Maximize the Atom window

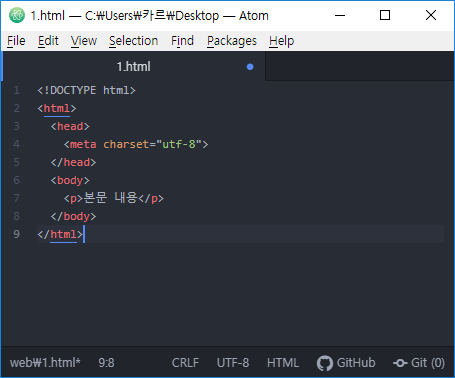tap(385, 15)
